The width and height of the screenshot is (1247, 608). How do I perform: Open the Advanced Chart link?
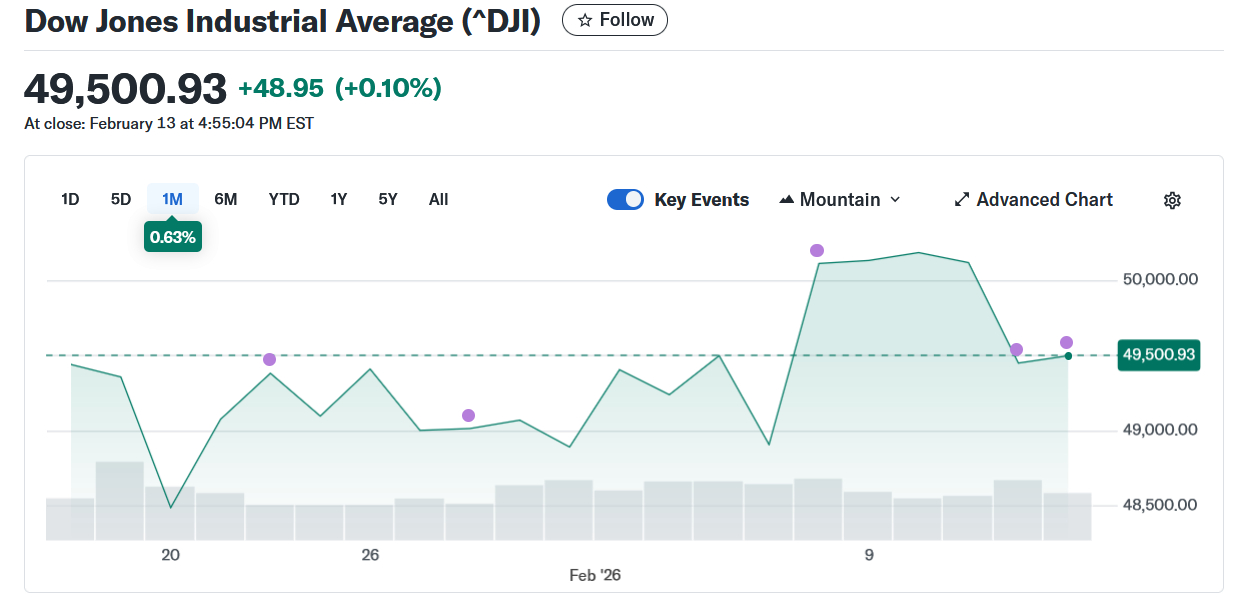click(x=1044, y=200)
